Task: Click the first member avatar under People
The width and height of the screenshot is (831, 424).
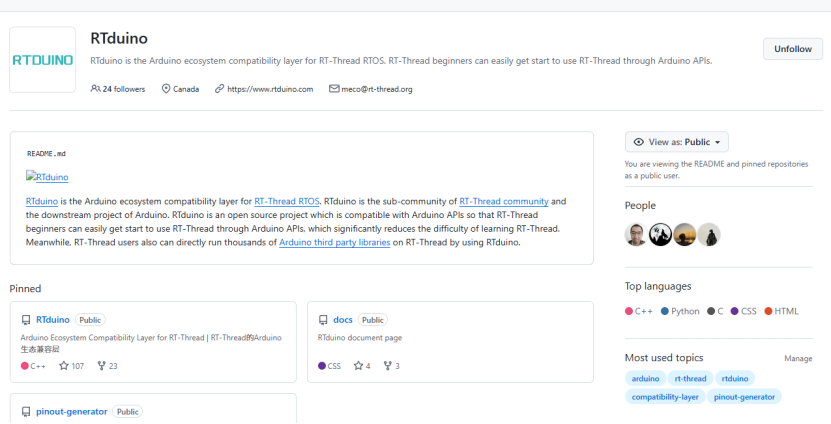Action: (x=636, y=235)
